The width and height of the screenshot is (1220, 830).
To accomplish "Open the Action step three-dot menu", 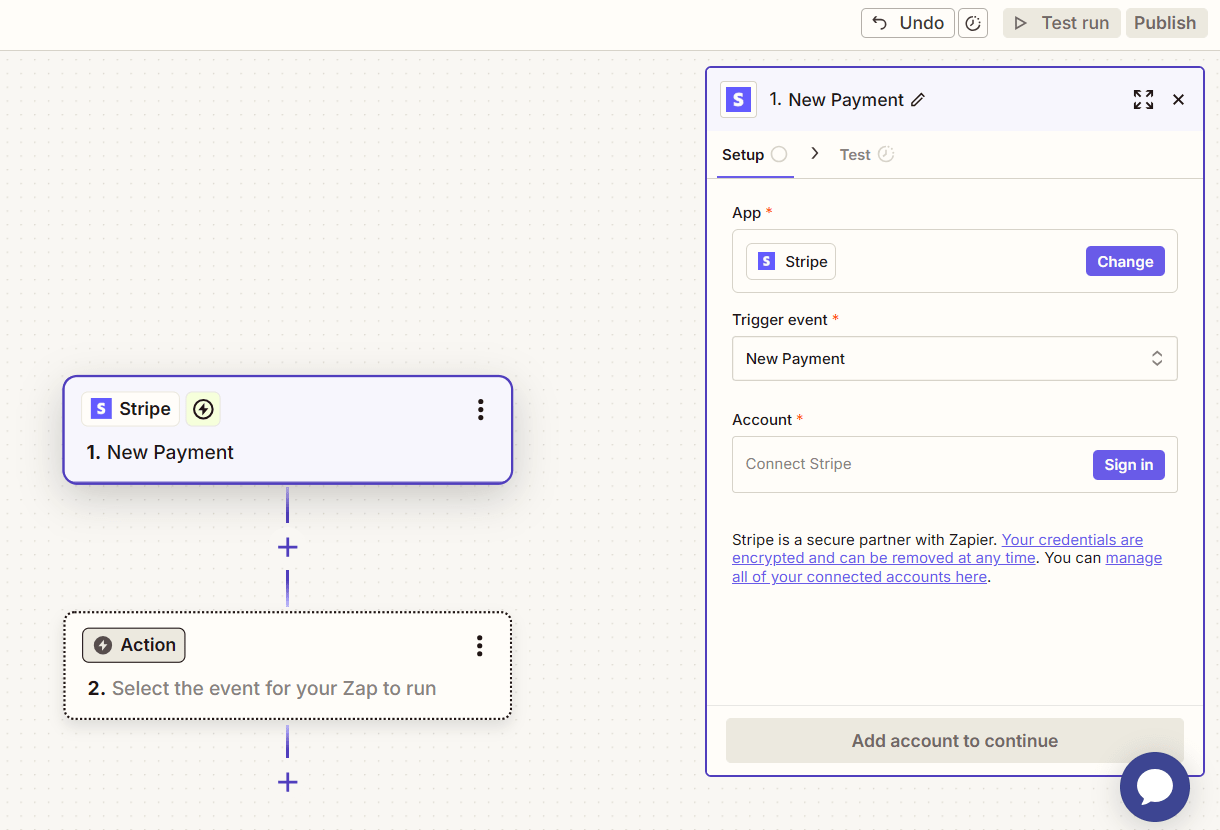I will coord(480,646).
